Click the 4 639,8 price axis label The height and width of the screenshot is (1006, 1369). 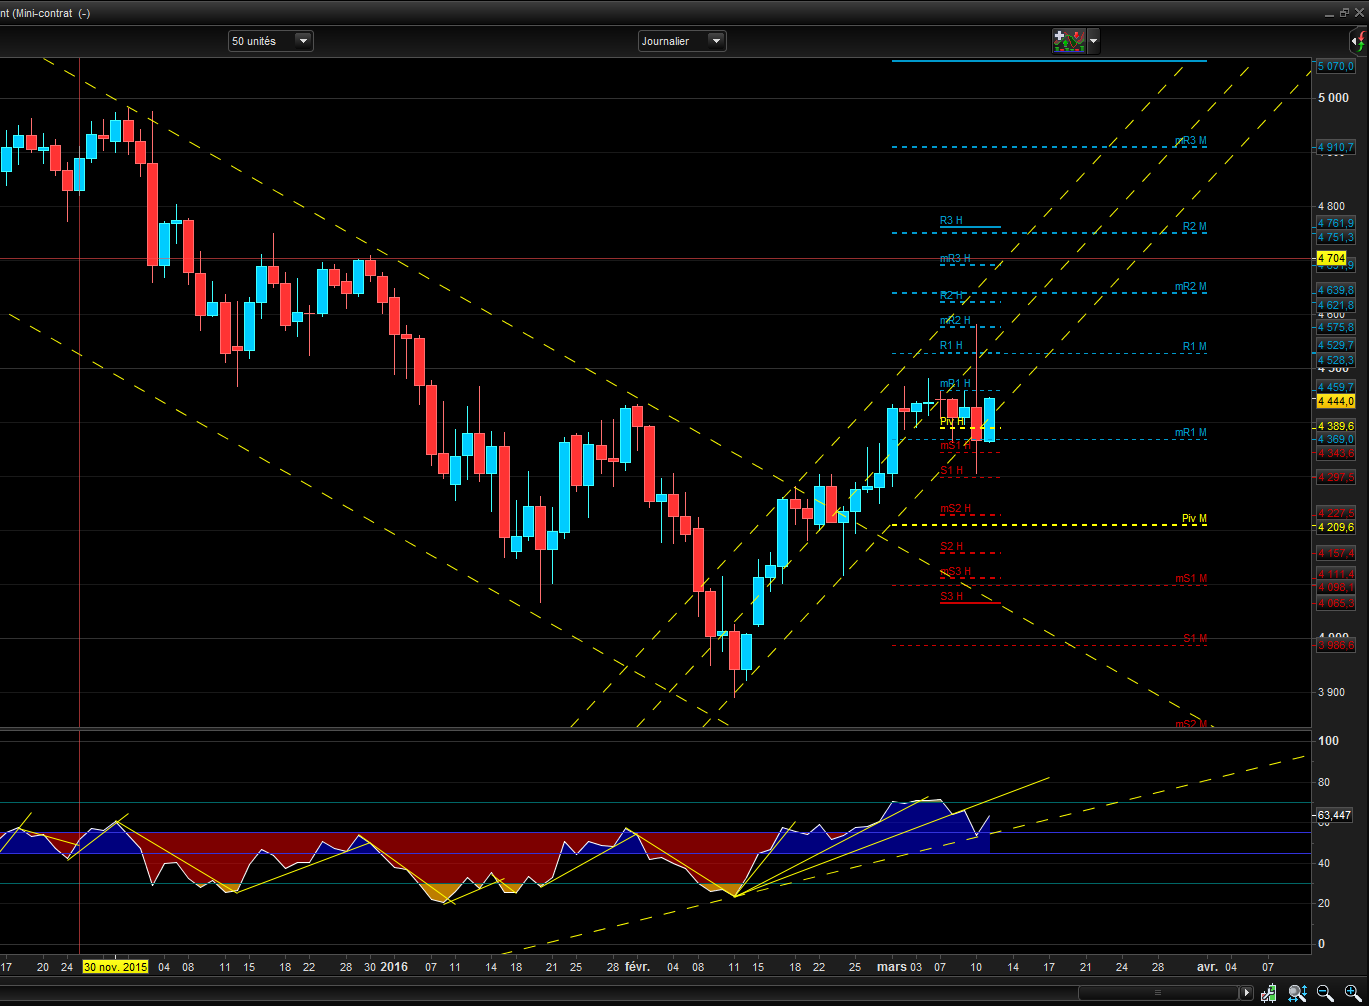[x=1335, y=290]
